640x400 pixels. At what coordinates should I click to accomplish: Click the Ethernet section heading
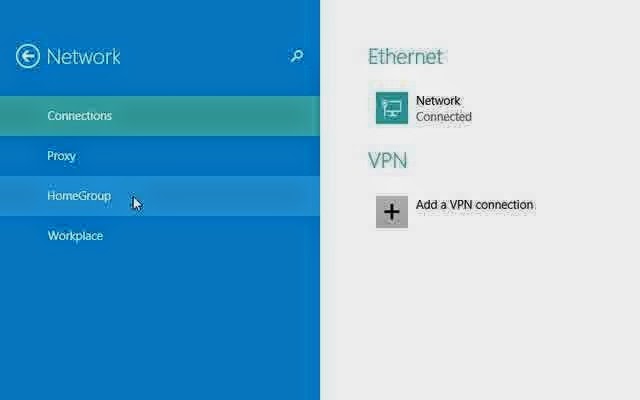click(406, 56)
